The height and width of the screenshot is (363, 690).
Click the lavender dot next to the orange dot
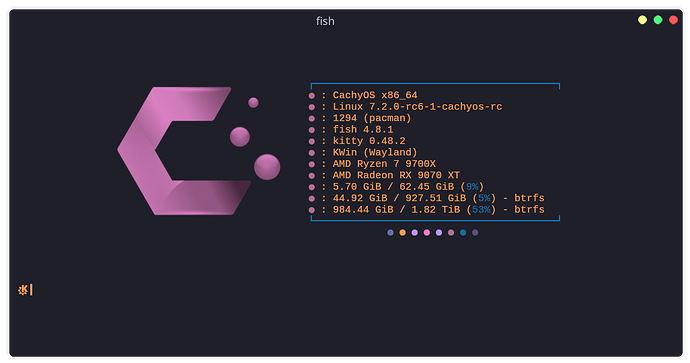pyautogui.click(x=415, y=232)
